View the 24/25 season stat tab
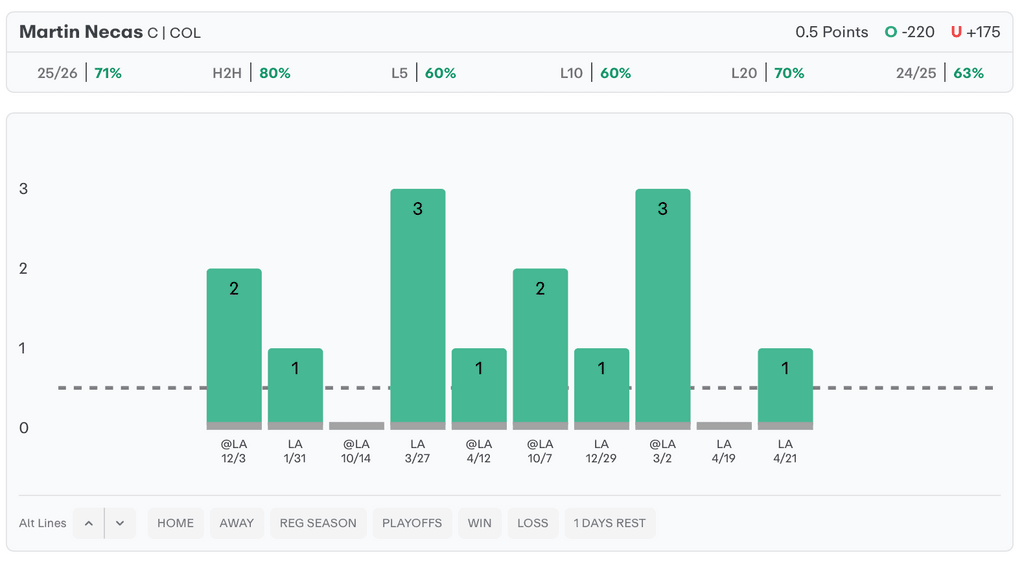This screenshot has height=563, width=1024. 940,73
